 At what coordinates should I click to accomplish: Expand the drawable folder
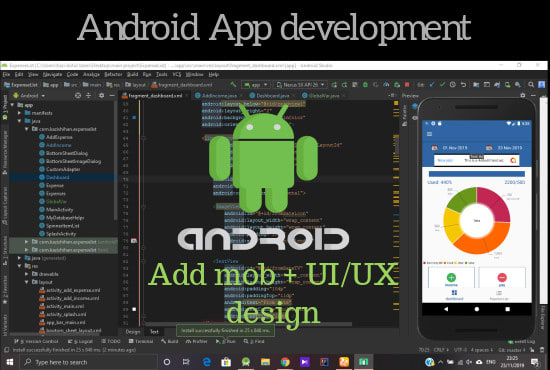click(27, 274)
